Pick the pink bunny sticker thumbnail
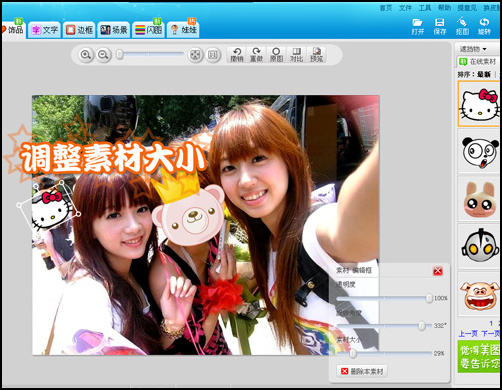The height and width of the screenshot is (390, 502). tap(479, 199)
